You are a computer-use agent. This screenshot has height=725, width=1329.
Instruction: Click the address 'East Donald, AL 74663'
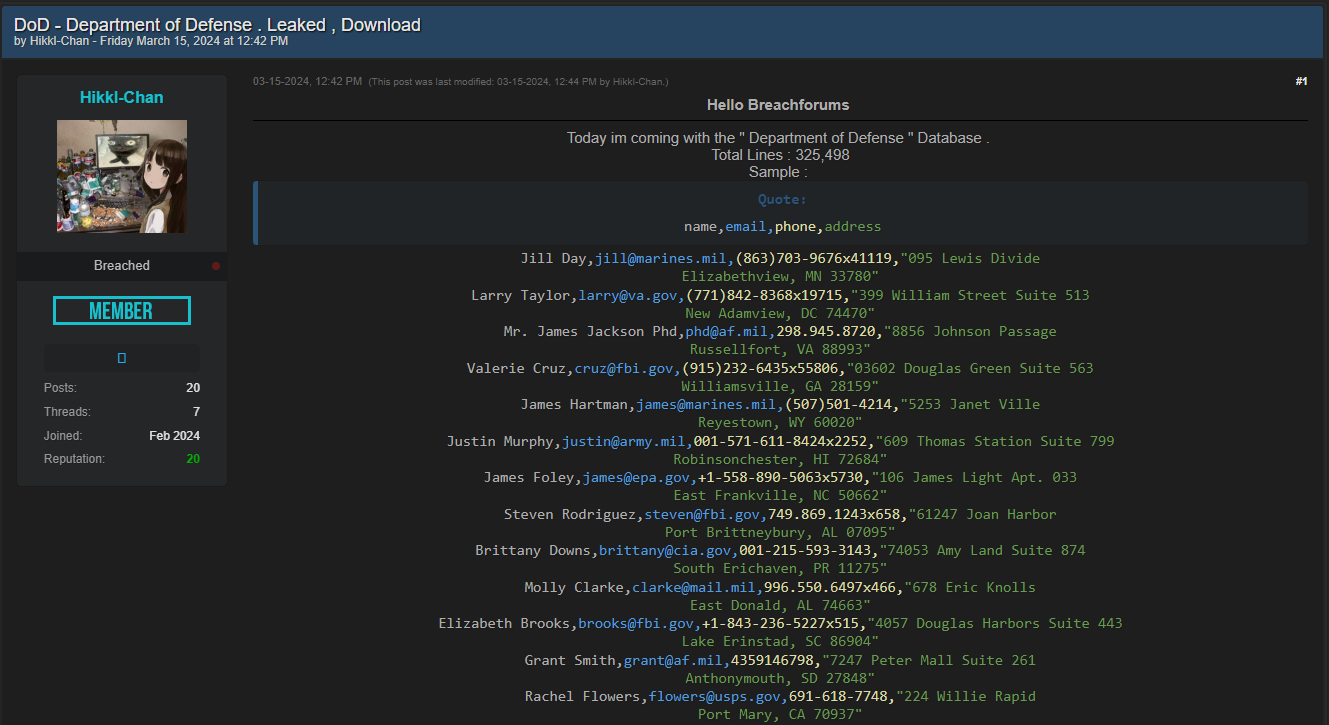[780, 606]
